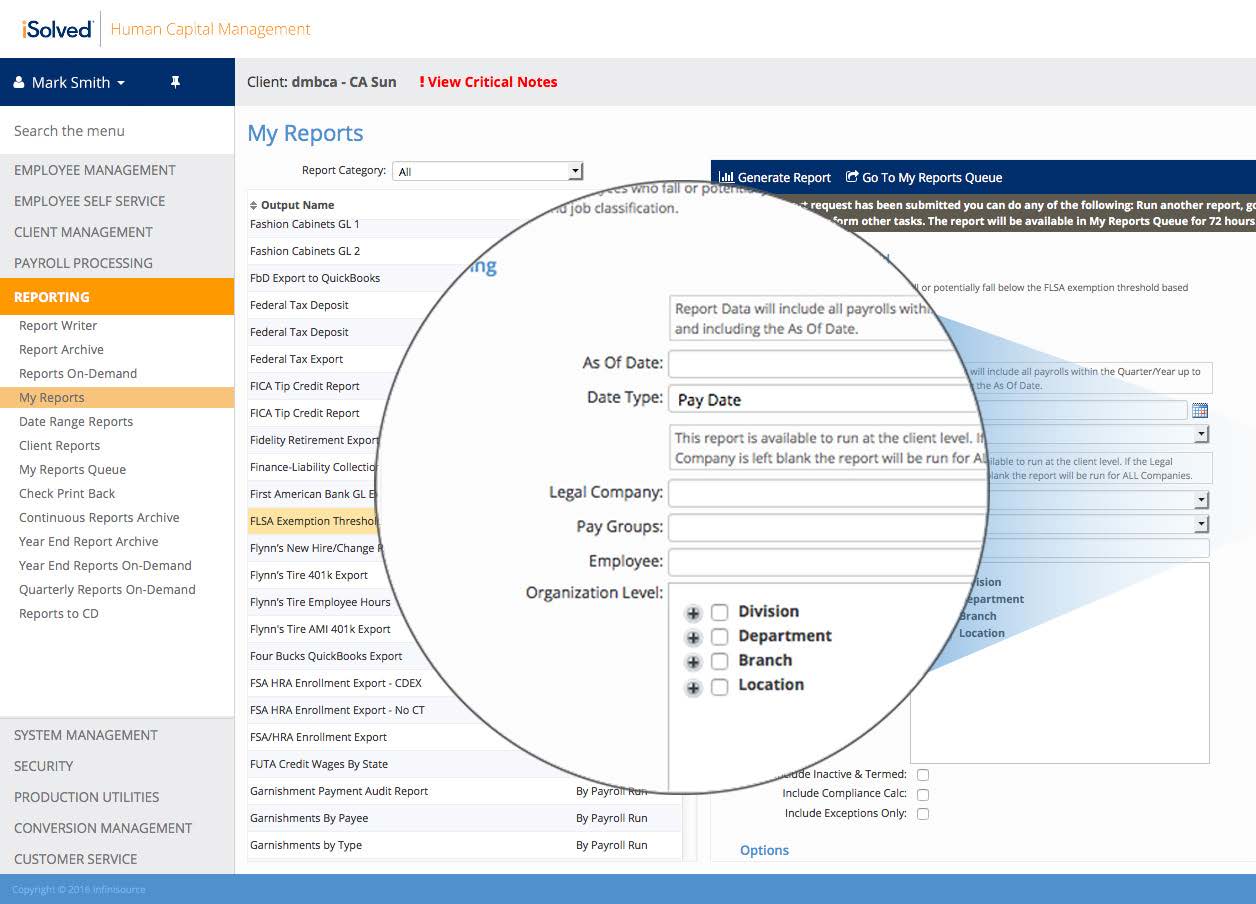This screenshot has width=1256, height=904.
Task: Open the Payroll Processing menu section
Action: point(83,263)
